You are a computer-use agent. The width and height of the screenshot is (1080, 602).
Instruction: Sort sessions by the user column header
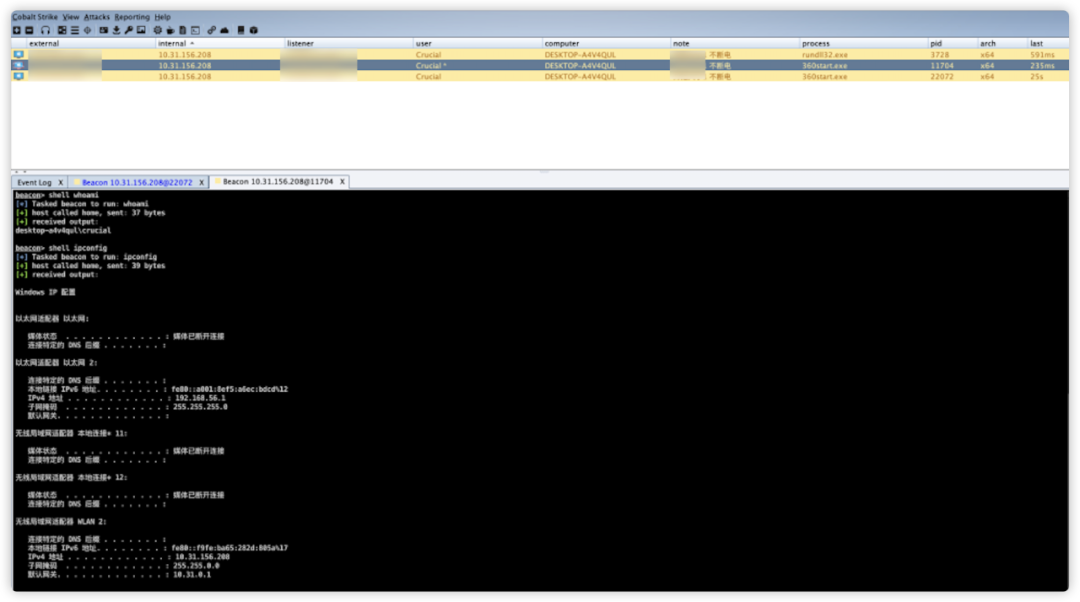click(477, 43)
